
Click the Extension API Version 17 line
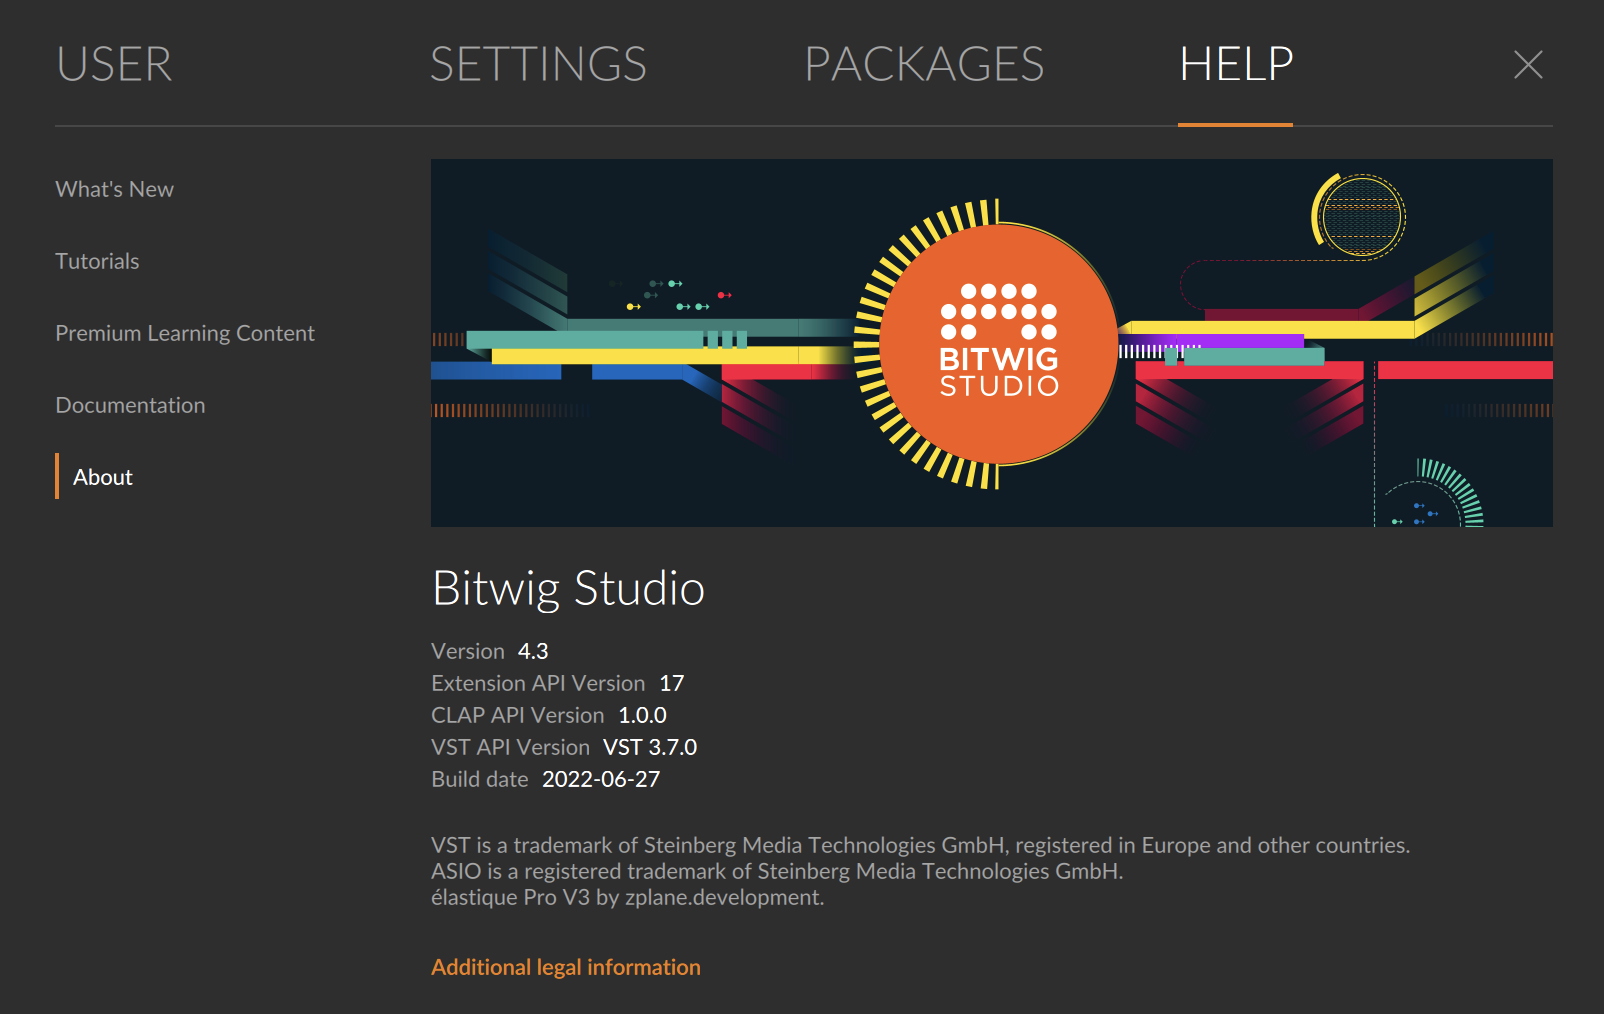tap(558, 683)
